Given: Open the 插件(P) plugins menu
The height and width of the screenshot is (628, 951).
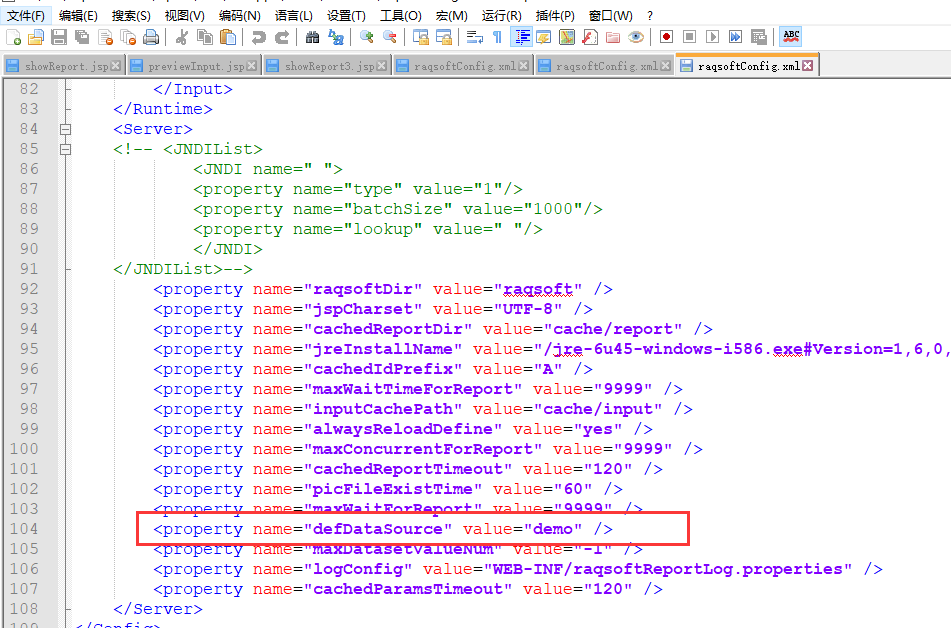Looking at the screenshot, I should point(555,15).
